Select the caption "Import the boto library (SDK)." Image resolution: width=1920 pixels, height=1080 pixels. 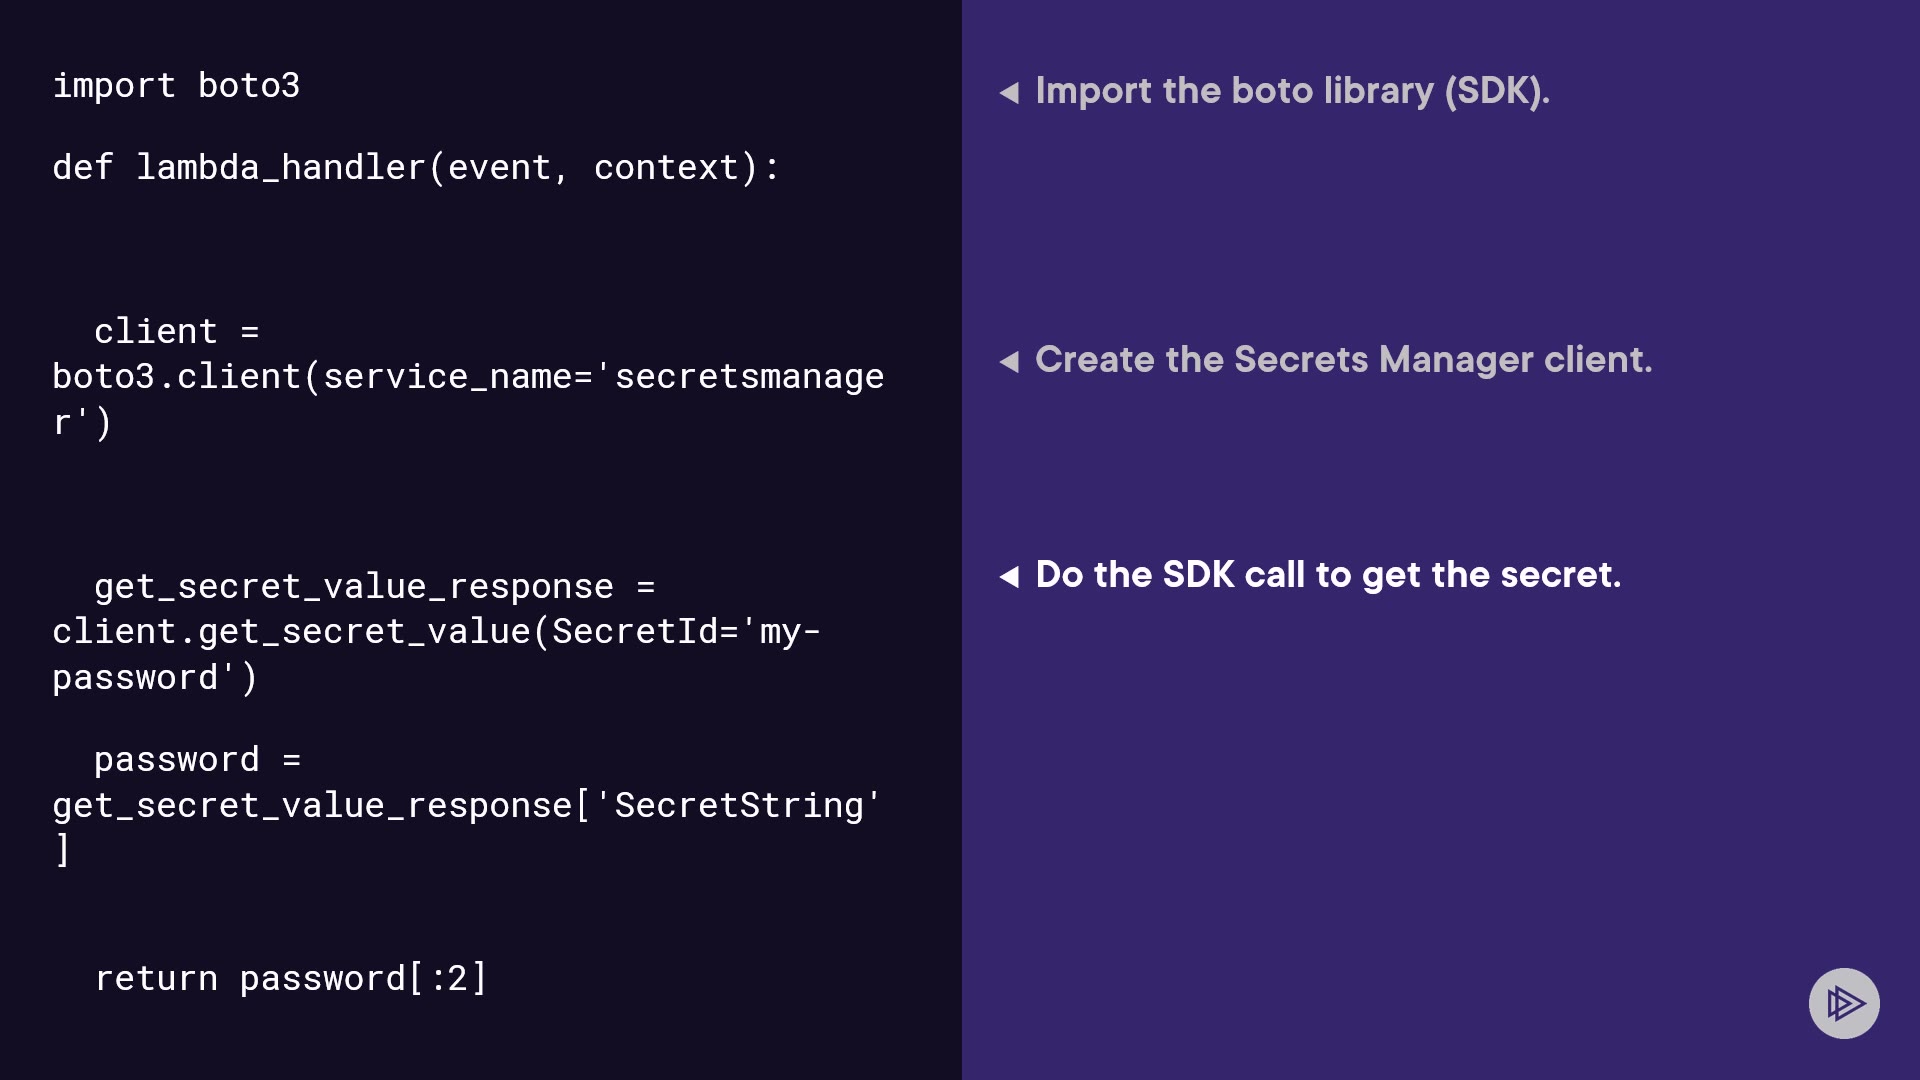click(1292, 91)
